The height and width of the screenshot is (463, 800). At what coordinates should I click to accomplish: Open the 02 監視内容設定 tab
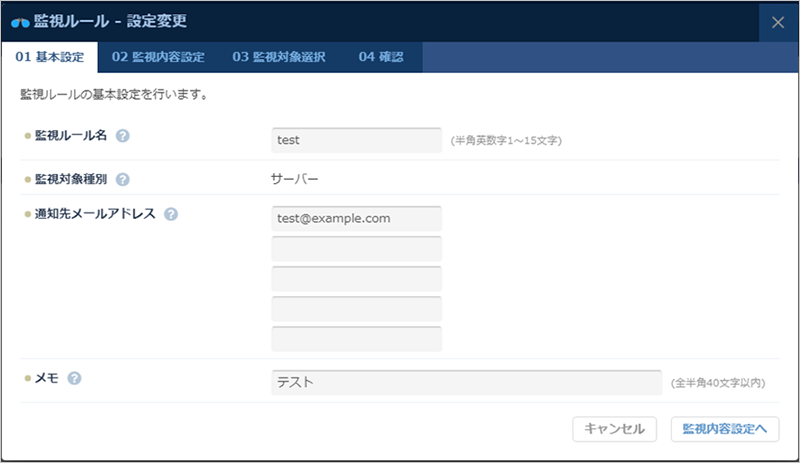pos(158,57)
